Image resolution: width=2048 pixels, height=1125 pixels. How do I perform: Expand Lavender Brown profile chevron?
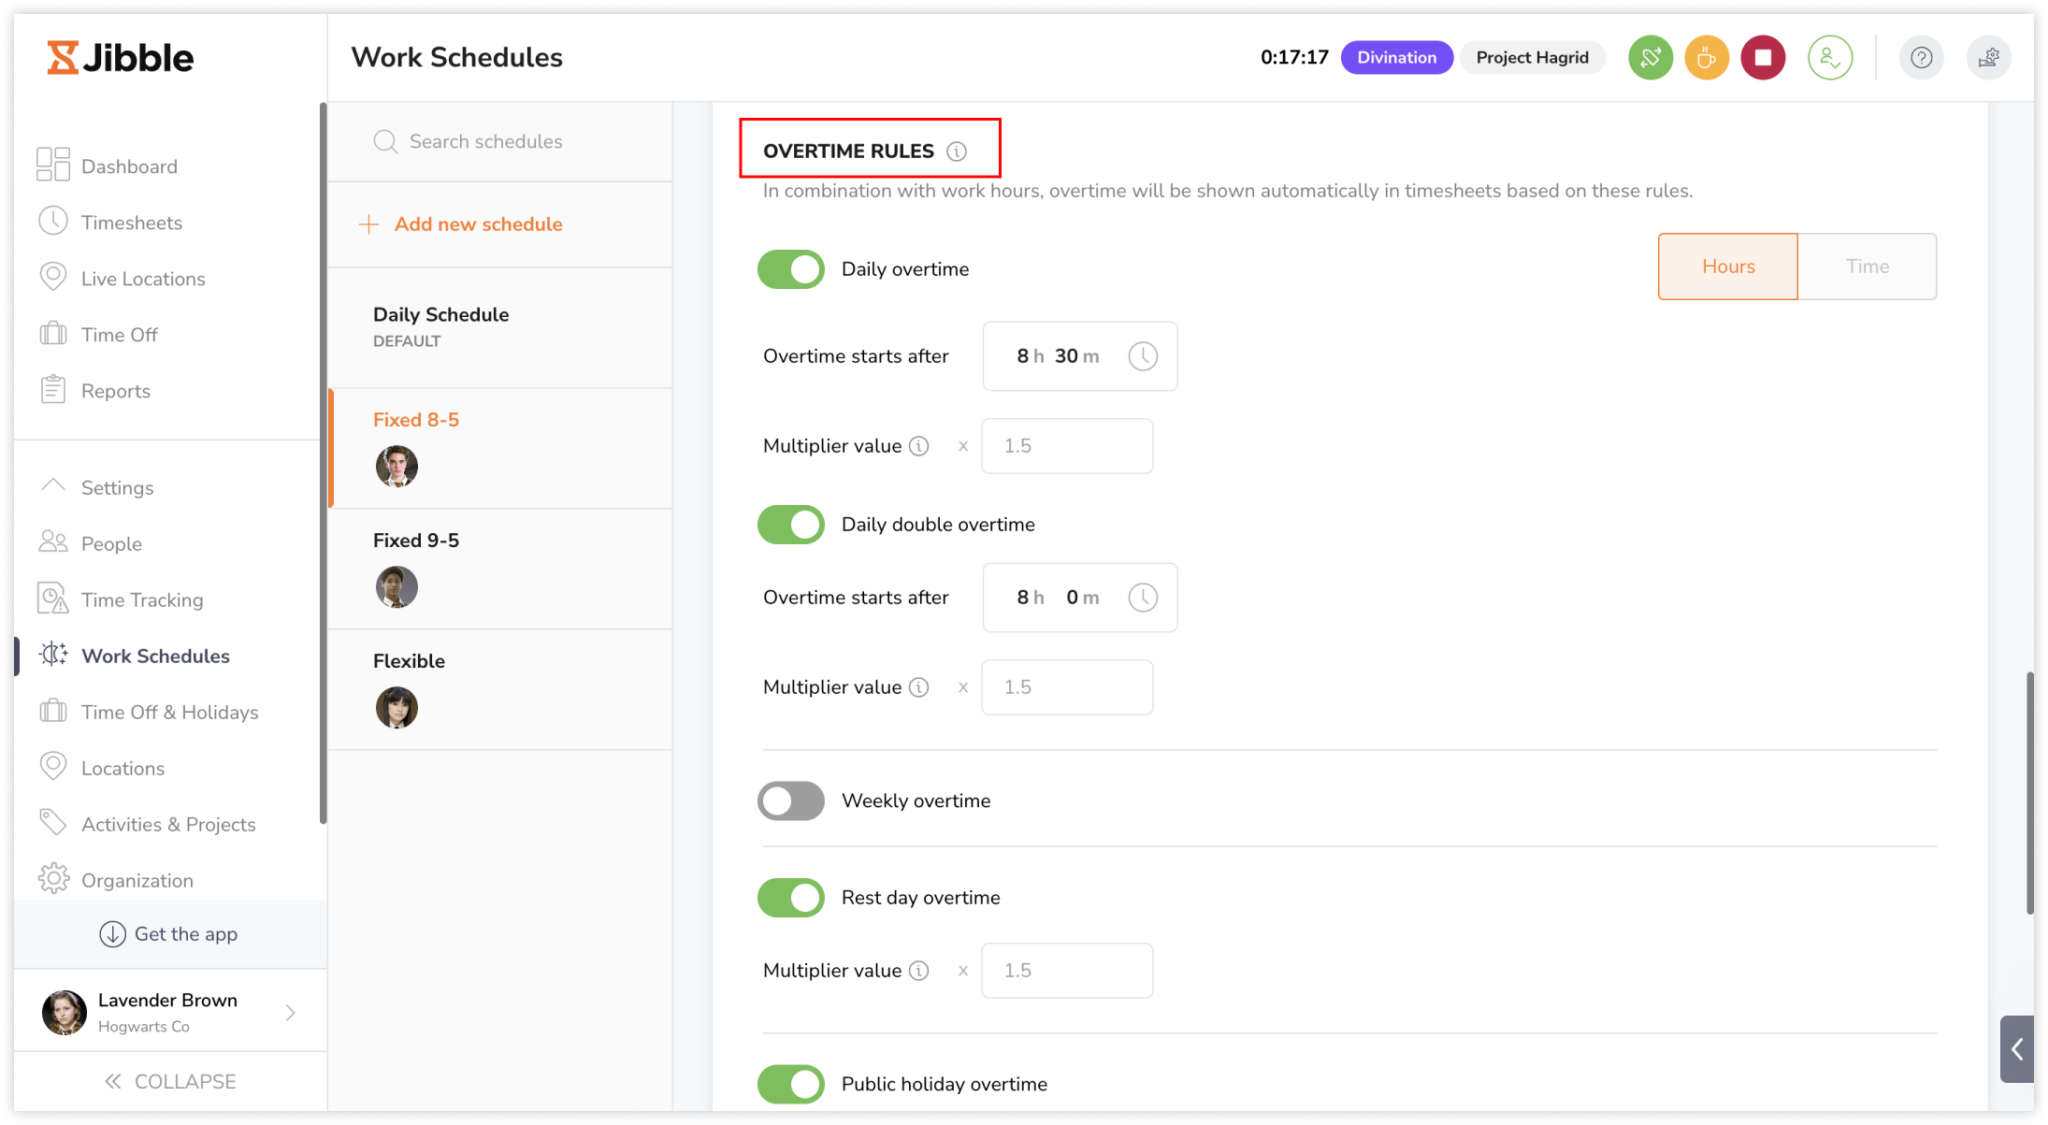click(290, 1012)
